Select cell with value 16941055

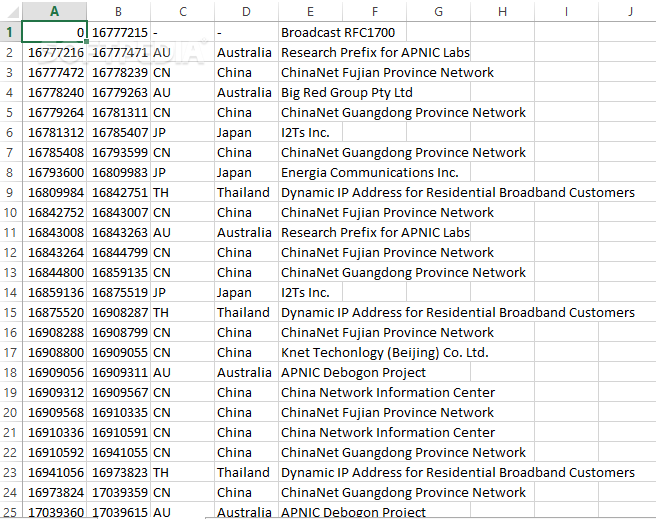[x=118, y=453]
